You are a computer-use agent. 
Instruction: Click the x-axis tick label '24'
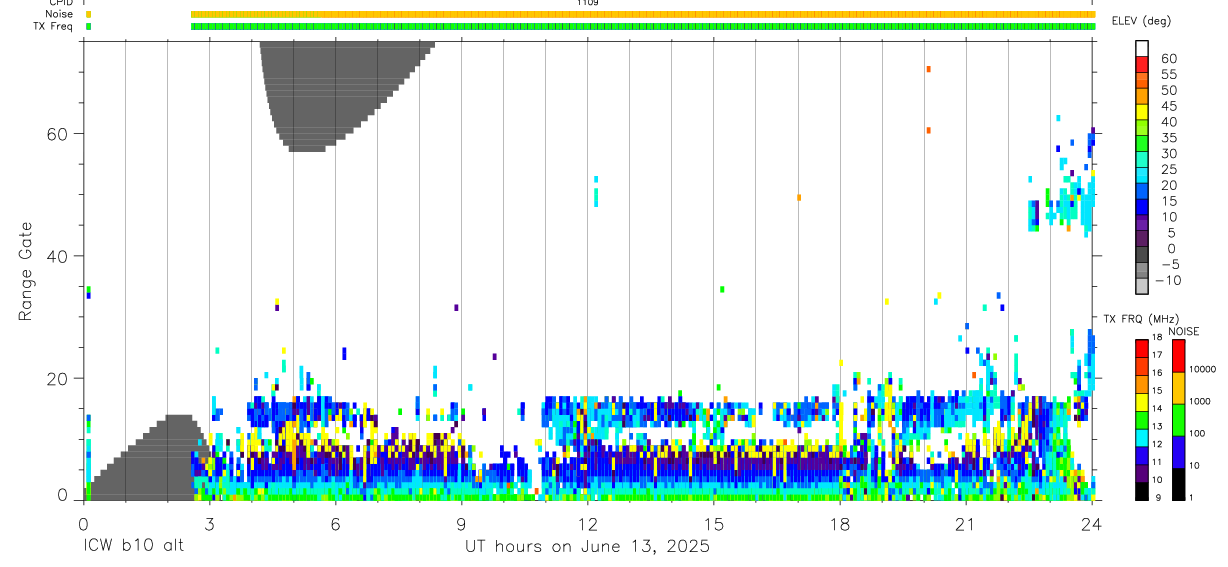tap(1092, 524)
